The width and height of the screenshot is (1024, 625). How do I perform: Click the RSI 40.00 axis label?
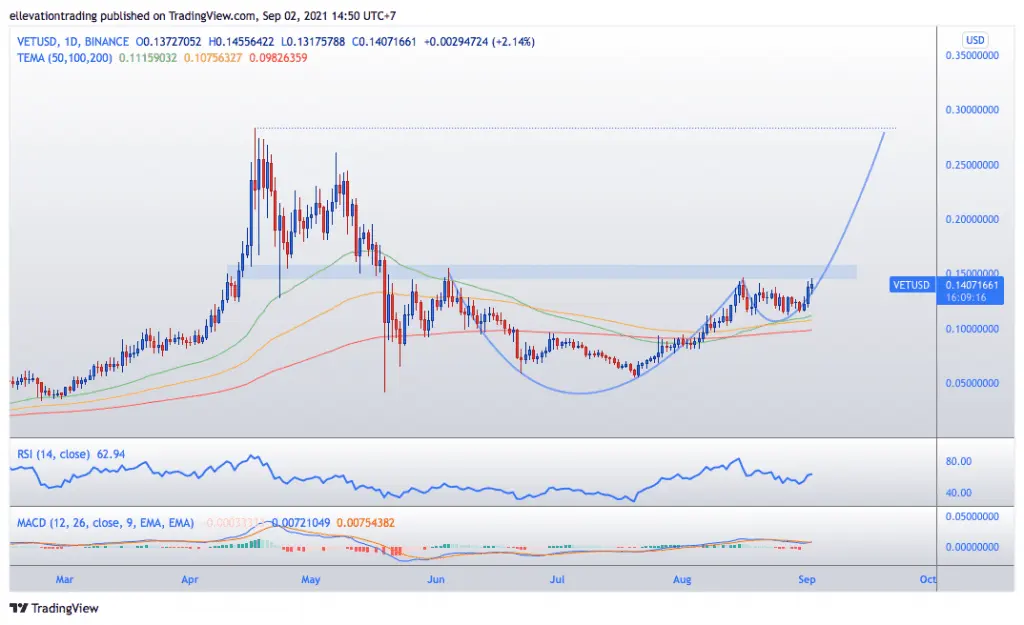(x=959, y=493)
